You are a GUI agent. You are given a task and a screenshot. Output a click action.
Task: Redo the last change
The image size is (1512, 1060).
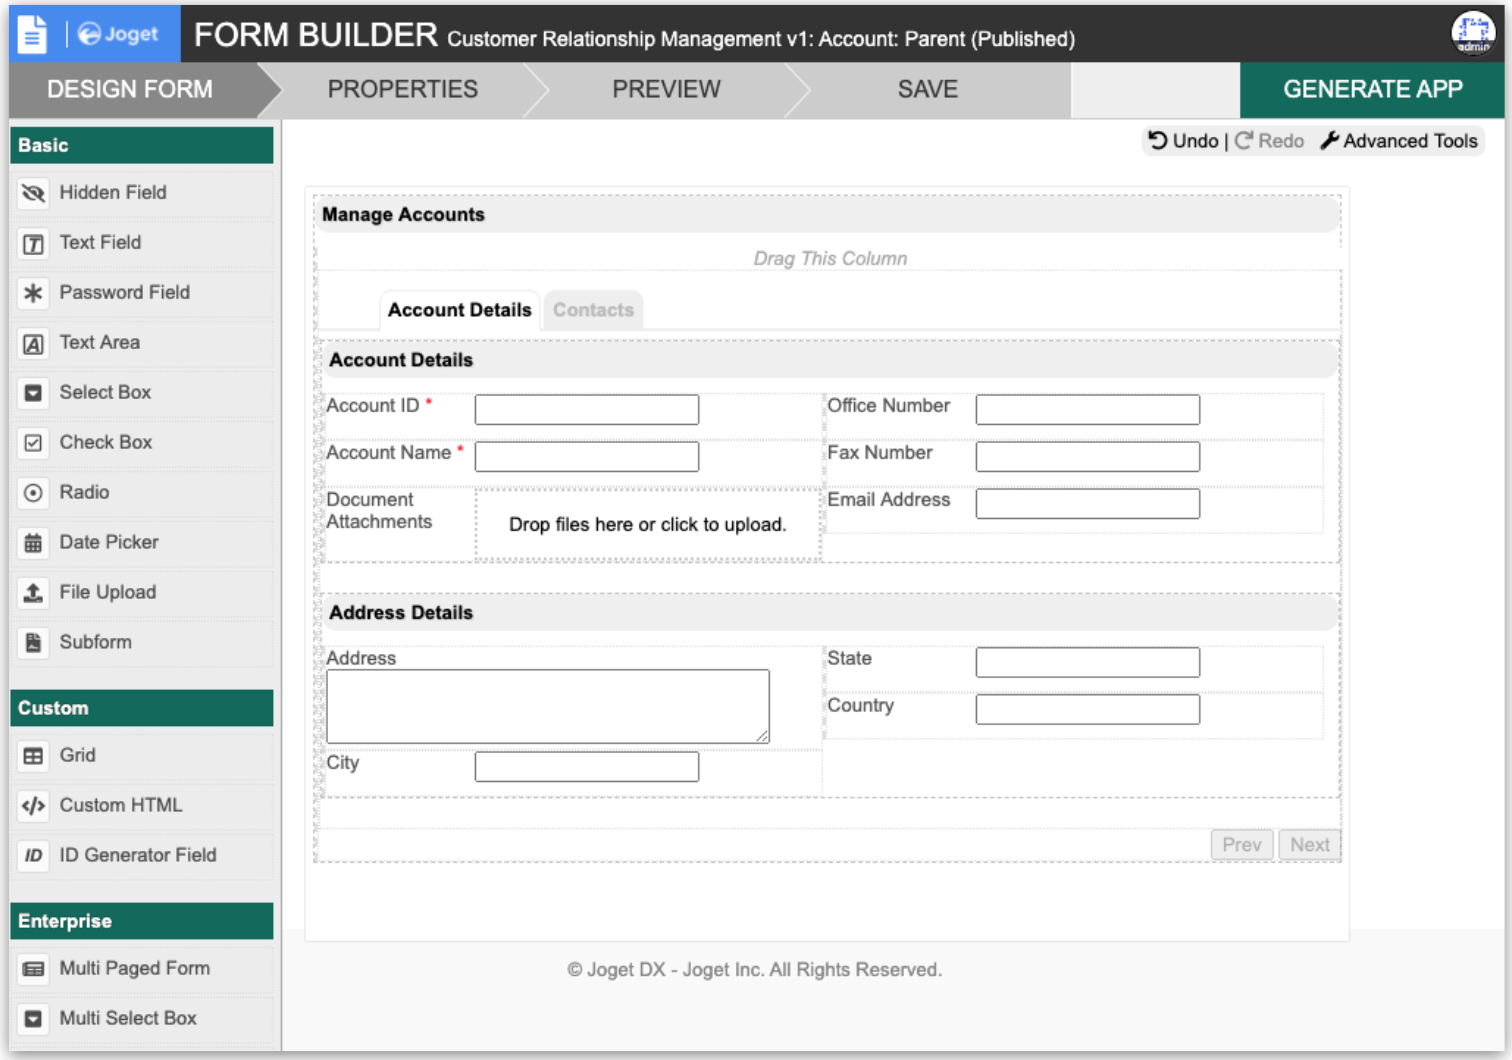(x=1269, y=141)
